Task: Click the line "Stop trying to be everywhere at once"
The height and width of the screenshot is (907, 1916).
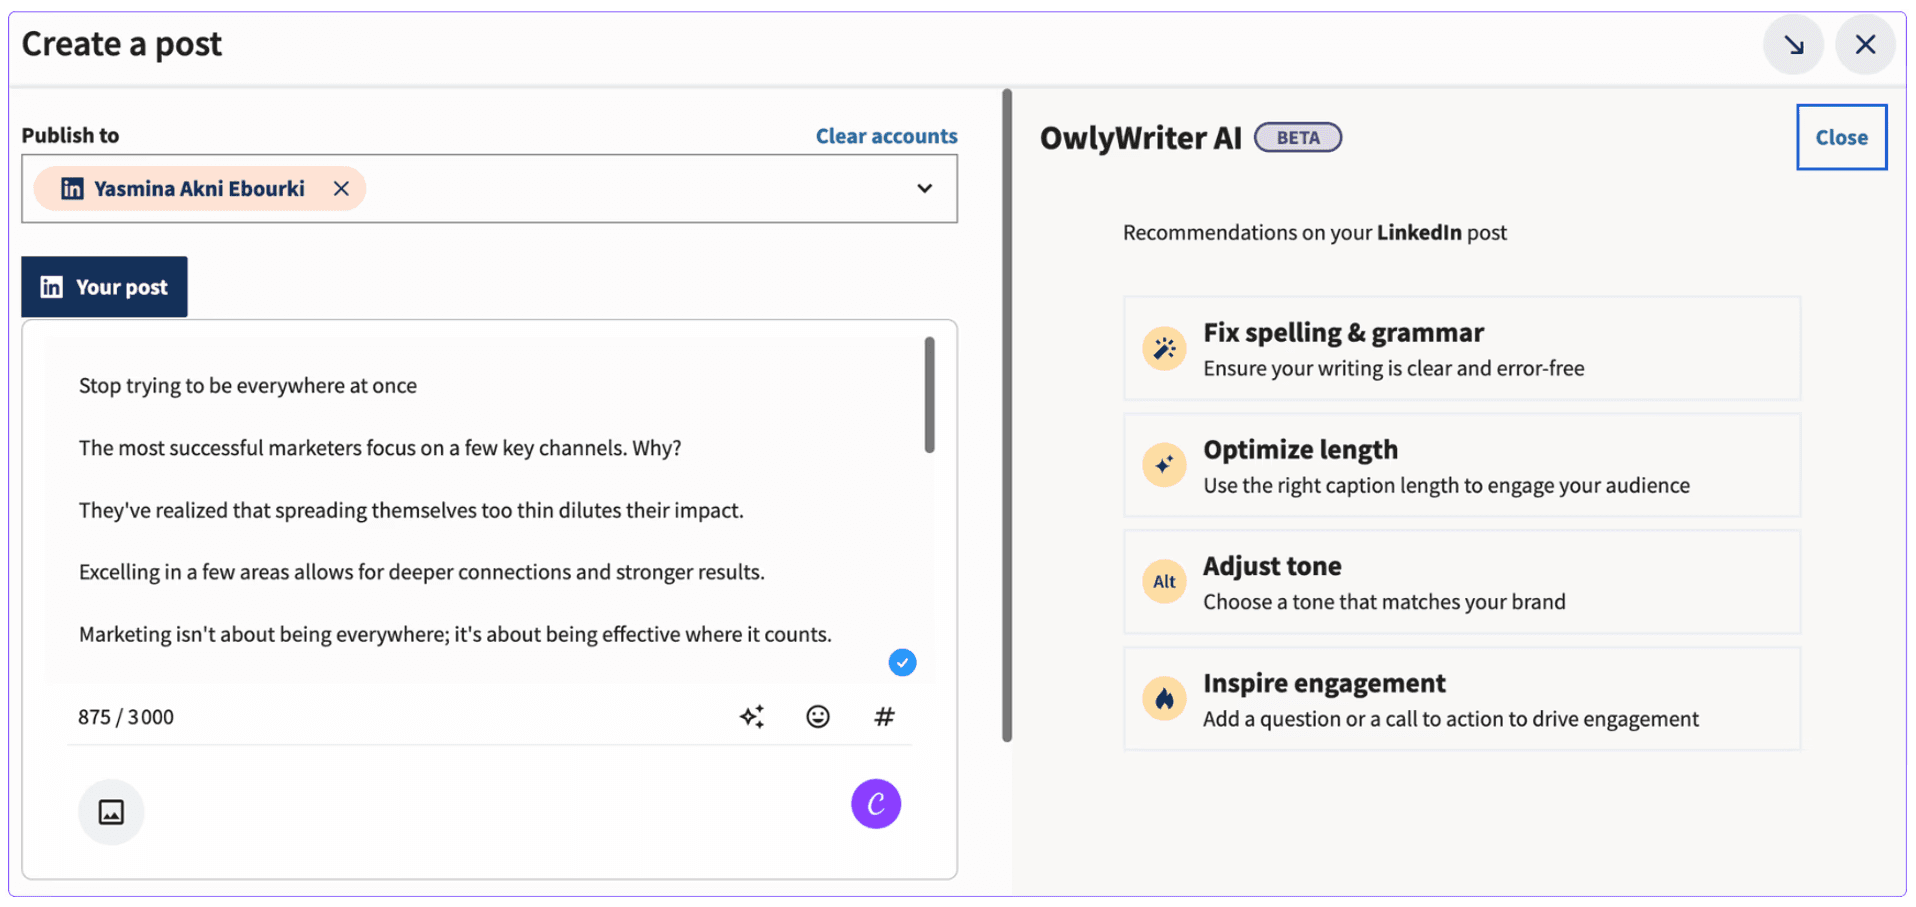Action: (x=248, y=386)
